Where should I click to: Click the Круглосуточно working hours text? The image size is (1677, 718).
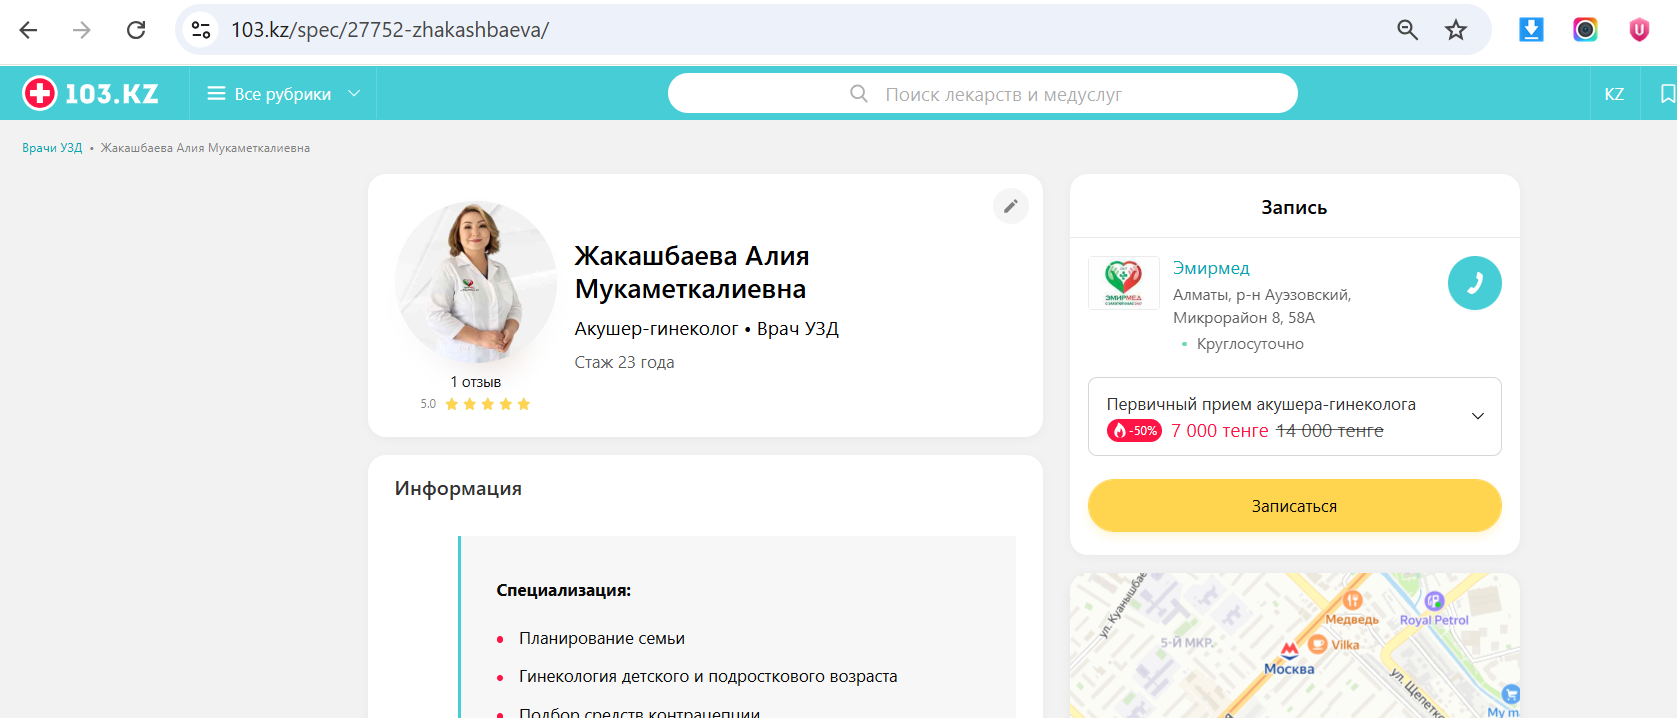coord(1250,344)
